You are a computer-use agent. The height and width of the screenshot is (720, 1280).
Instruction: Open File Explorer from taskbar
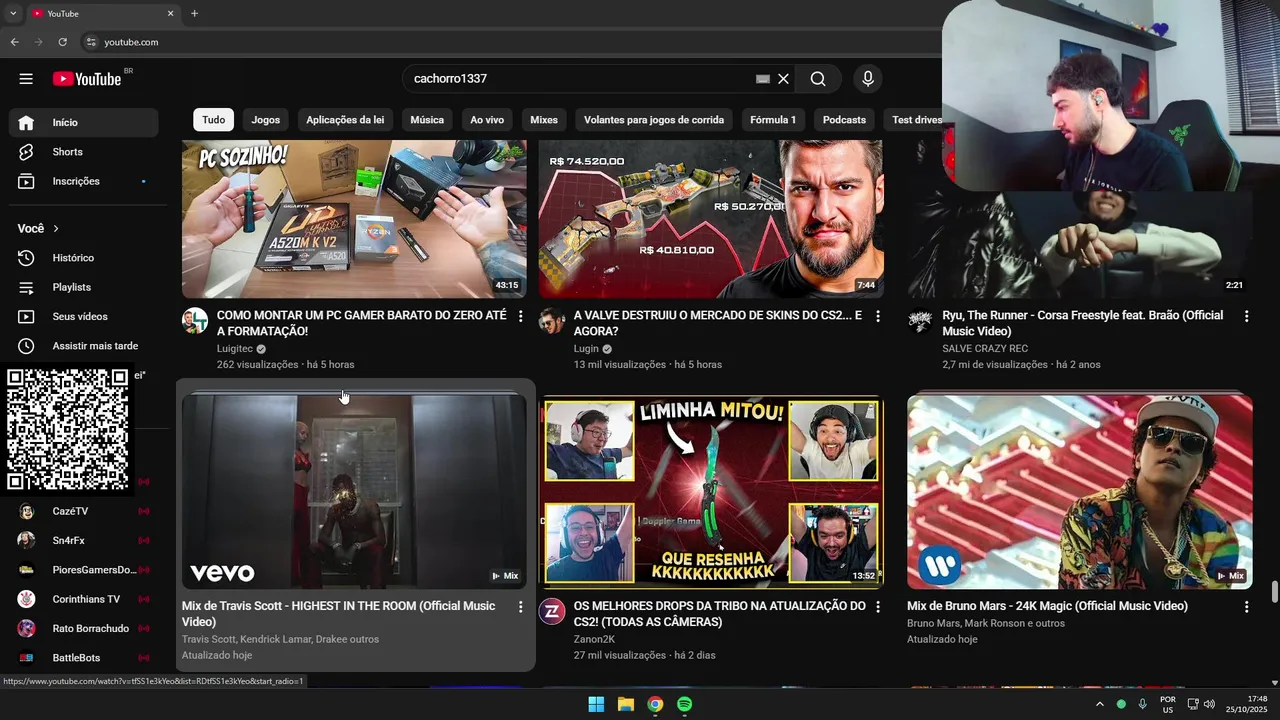(625, 704)
